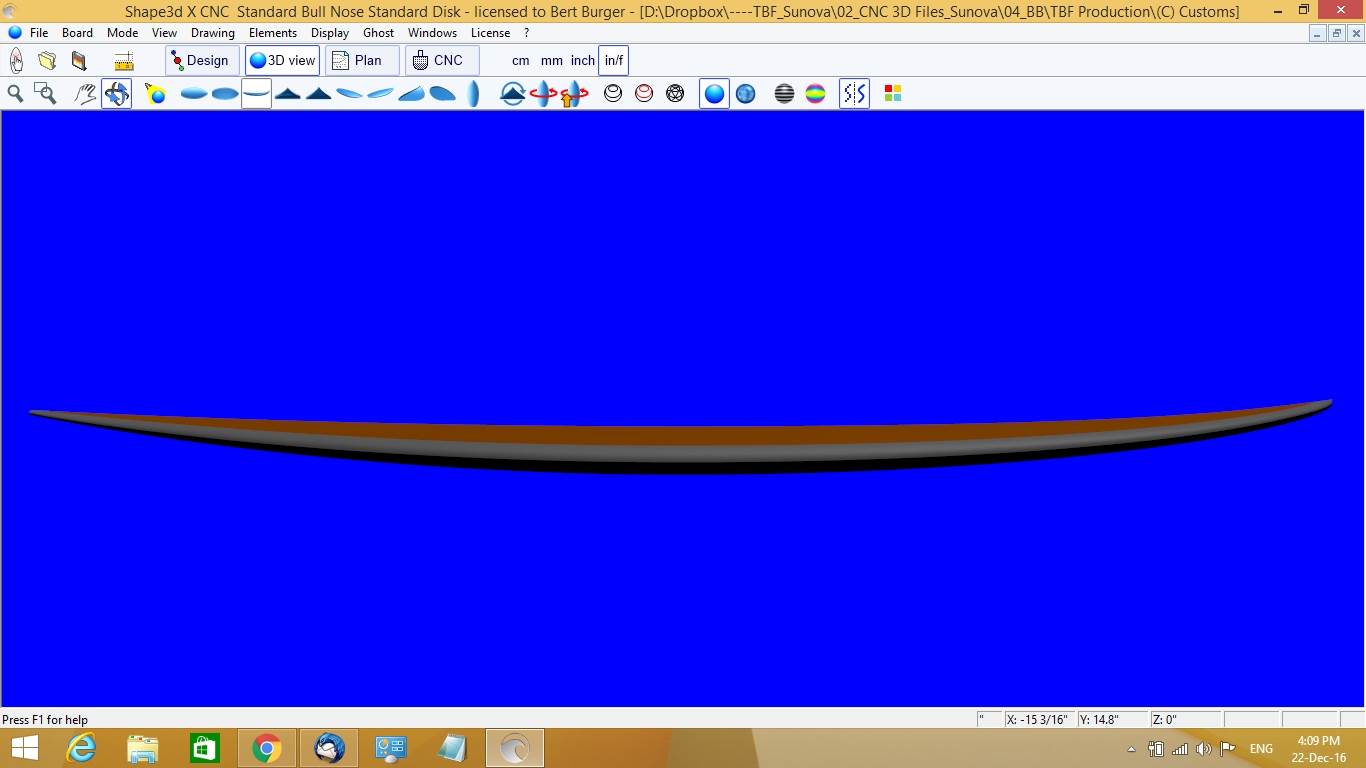Click the light source spotlight icon
The height and width of the screenshot is (768, 1366).
155,93
